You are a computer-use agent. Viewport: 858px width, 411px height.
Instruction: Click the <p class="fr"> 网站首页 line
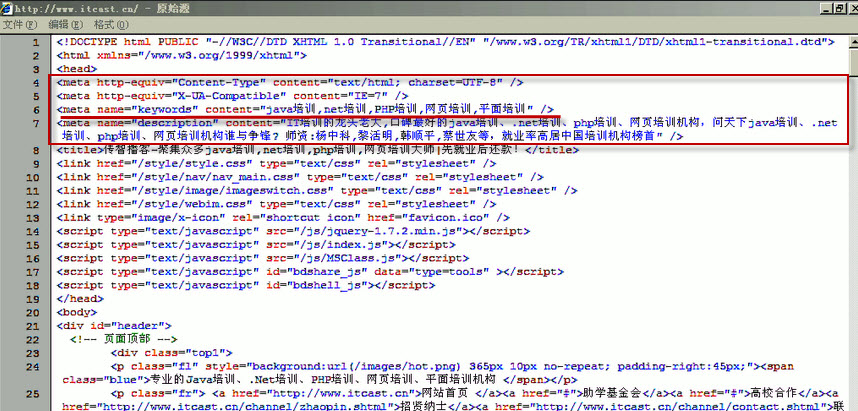tap(475, 392)
